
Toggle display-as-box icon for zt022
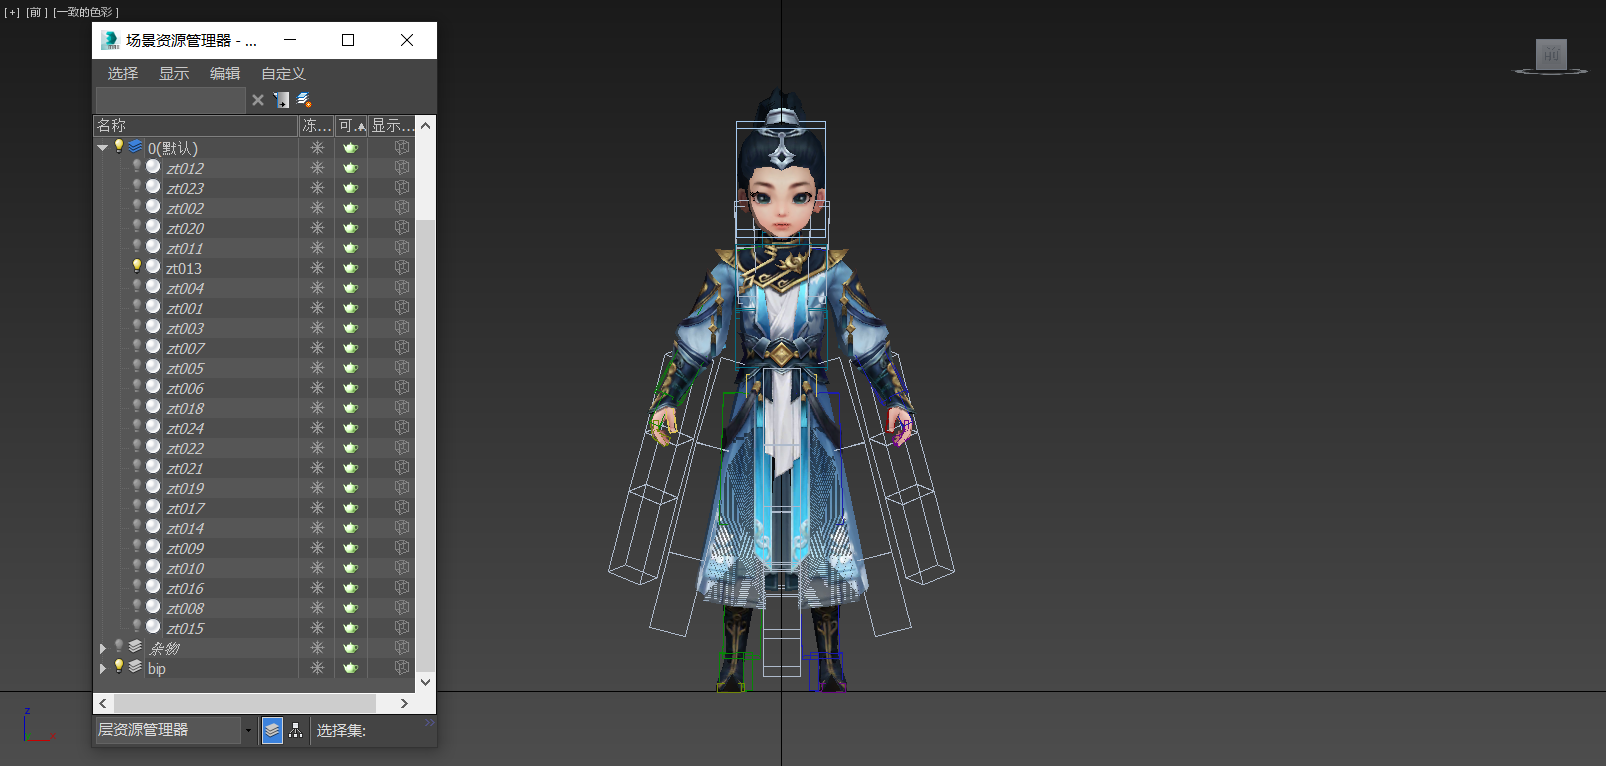click(402, 448)
